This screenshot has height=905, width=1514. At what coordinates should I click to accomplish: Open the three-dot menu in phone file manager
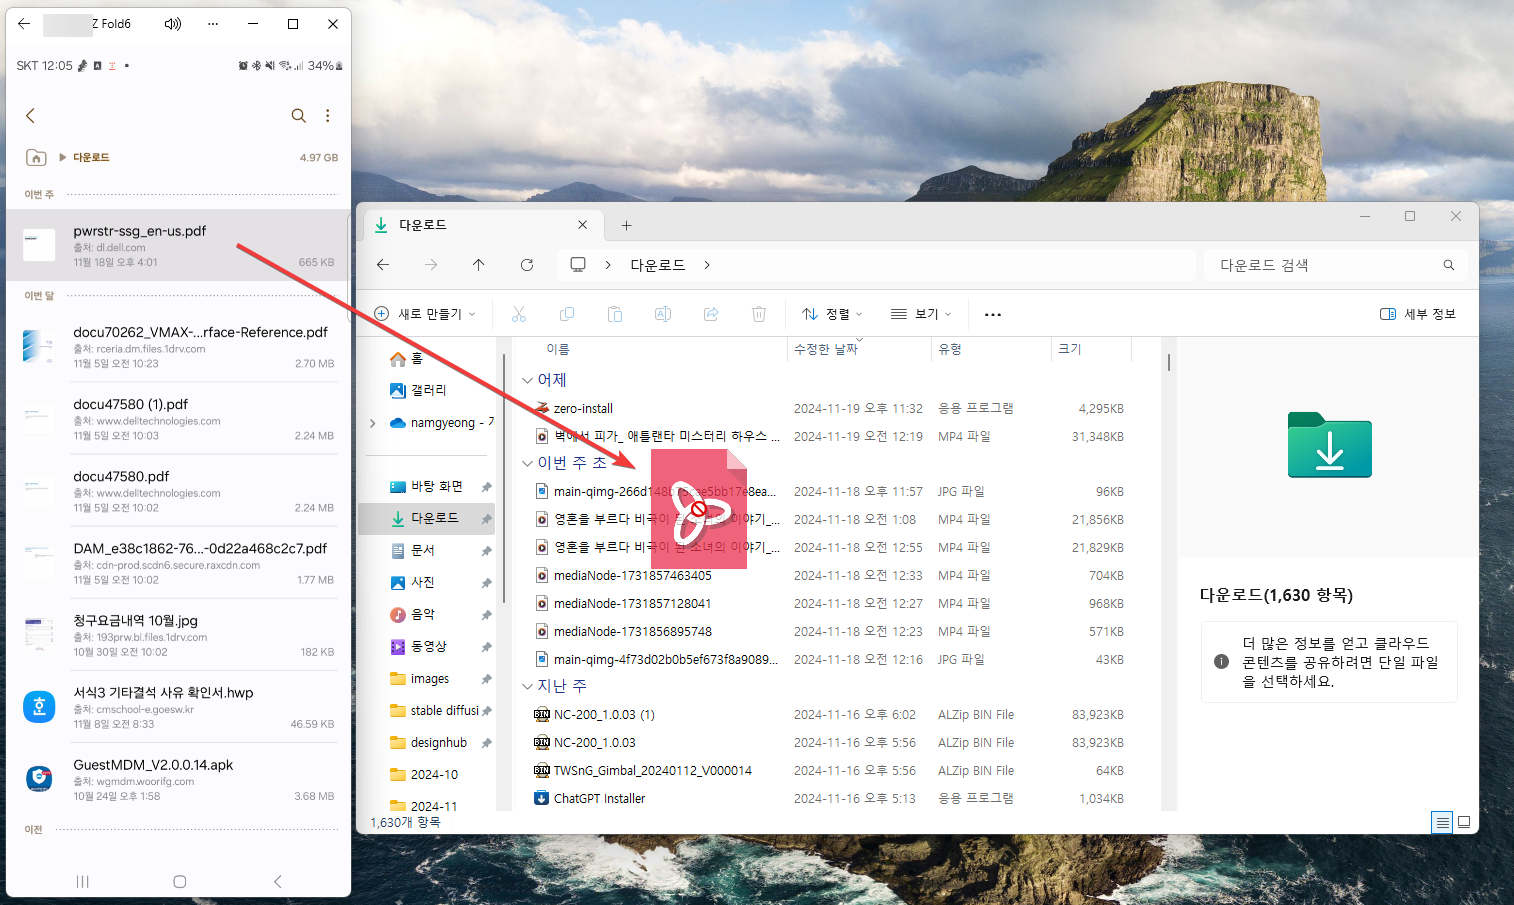327,116
